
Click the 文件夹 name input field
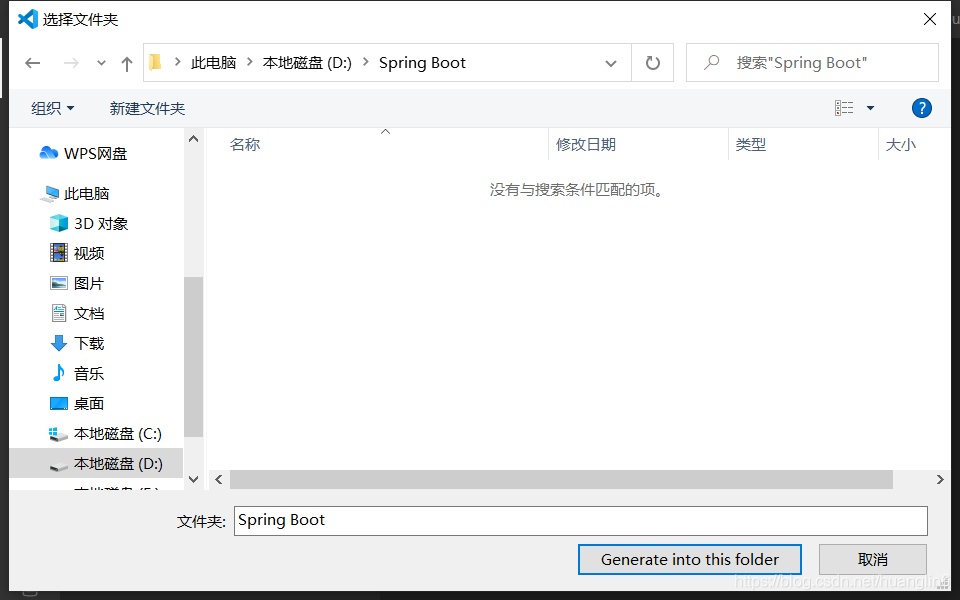tap(580, 520)
